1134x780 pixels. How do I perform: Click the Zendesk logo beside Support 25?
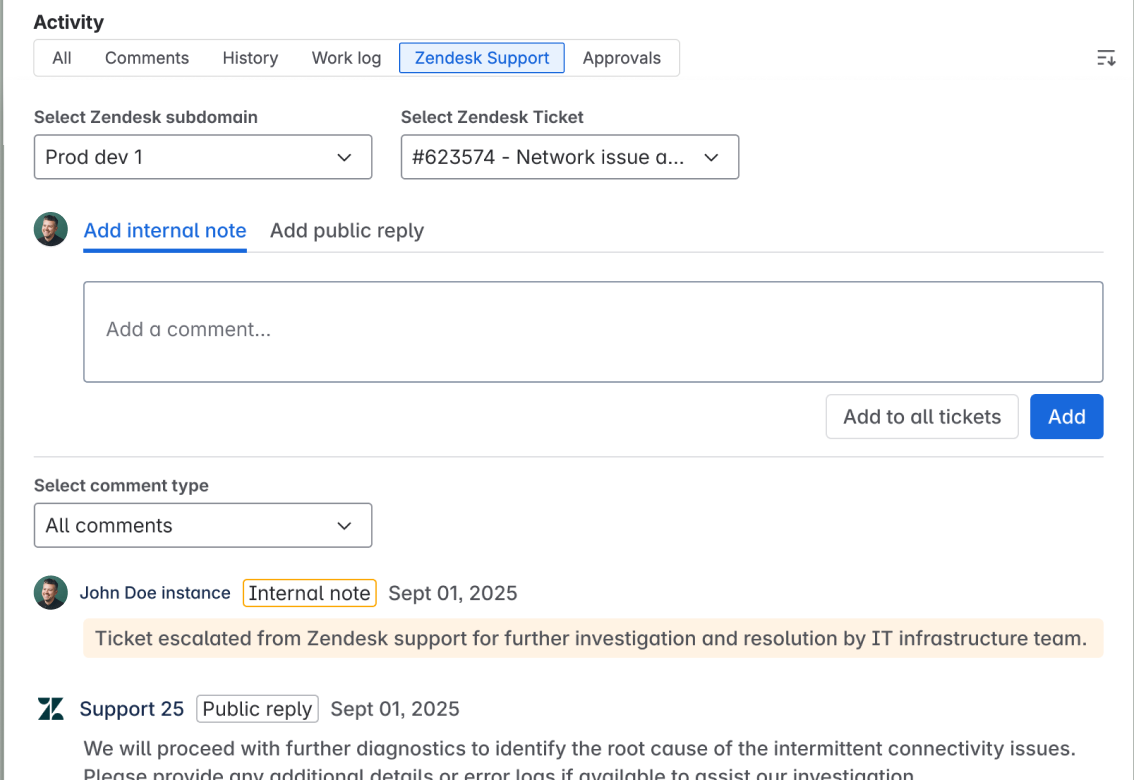(51, 709)
